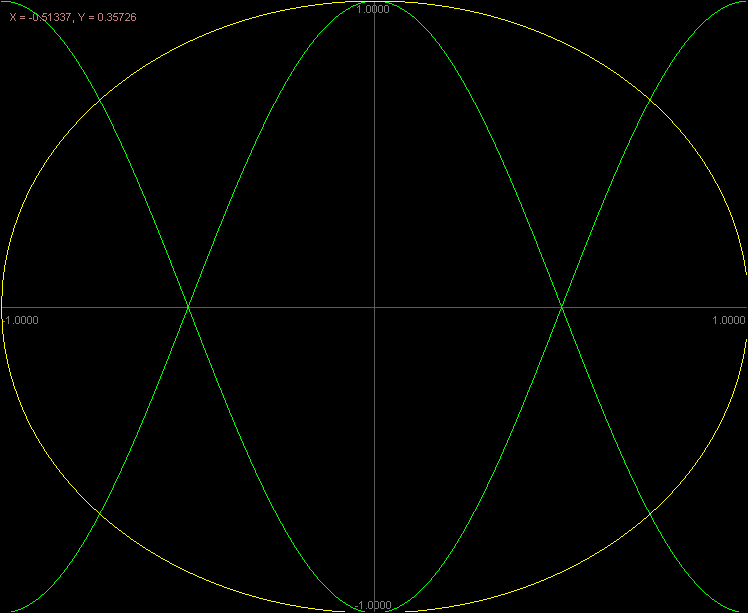This screenshot has height=613, width=748.
Task: Click upper-right intersection of green curve and yellow ellipse
Action: coord(650,98)
